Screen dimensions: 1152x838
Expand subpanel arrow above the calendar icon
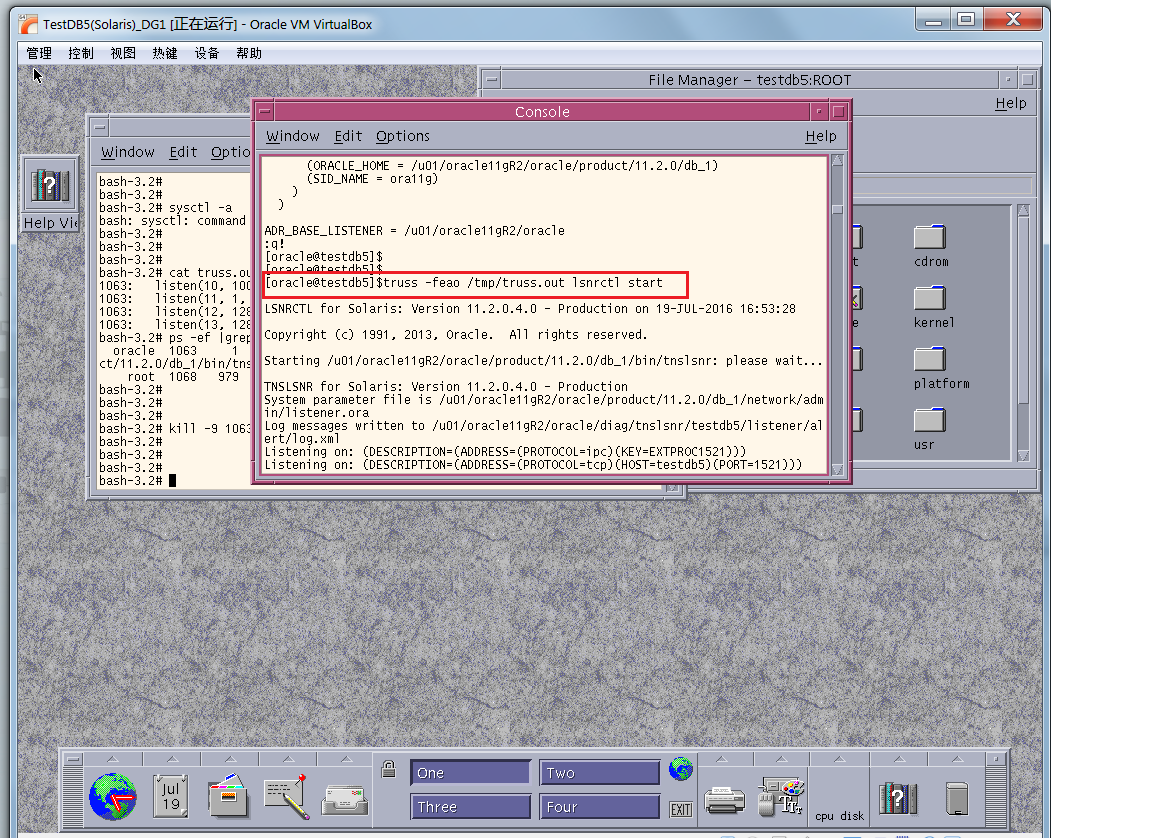(172, 759)
